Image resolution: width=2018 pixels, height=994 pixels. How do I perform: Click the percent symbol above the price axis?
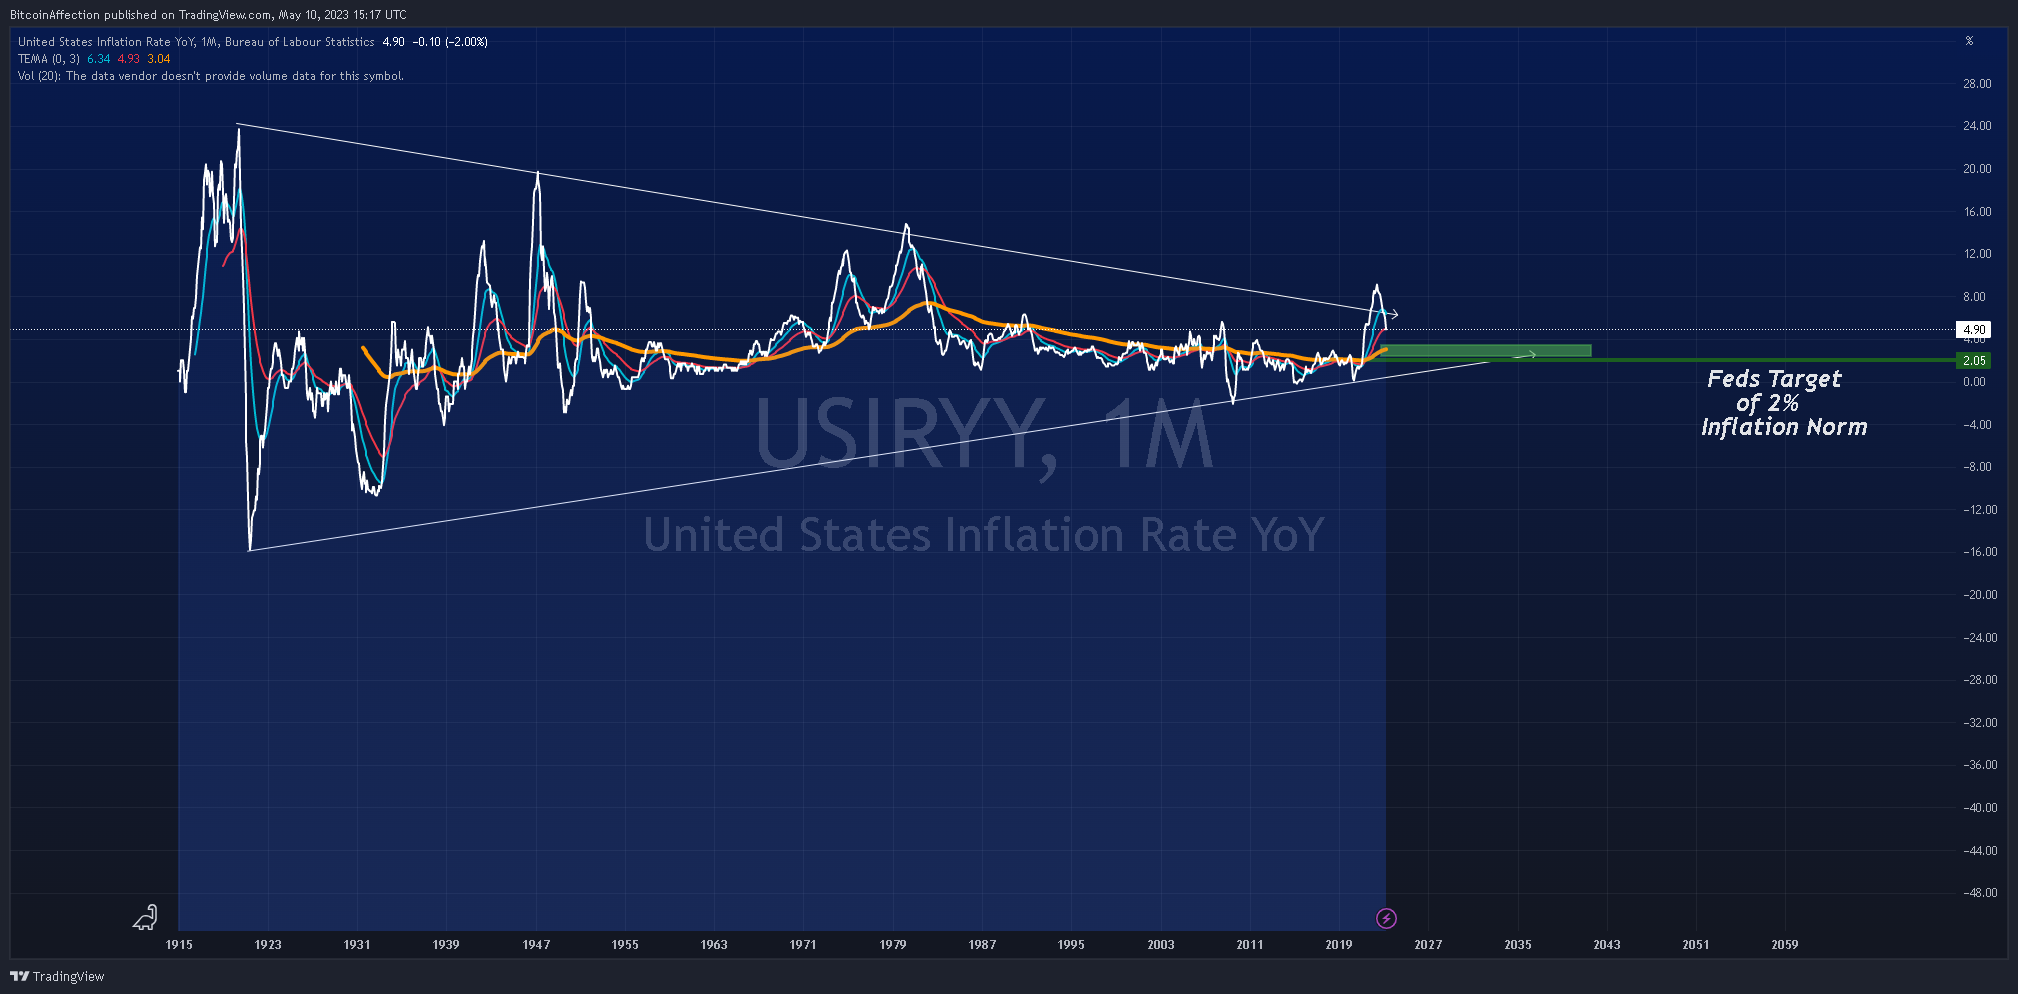[x=1969, y=41]
